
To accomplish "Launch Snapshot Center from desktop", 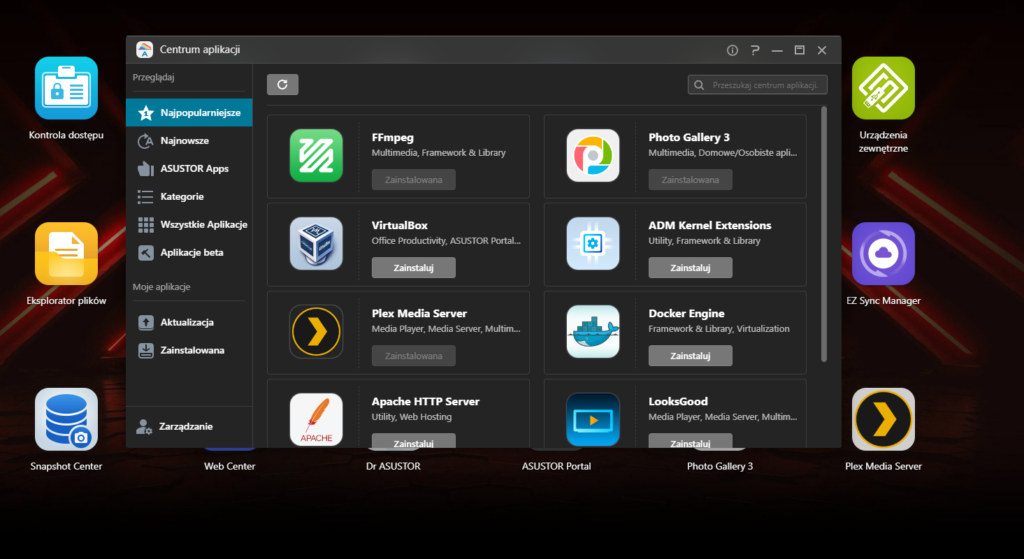I will [x=66, y=419].
